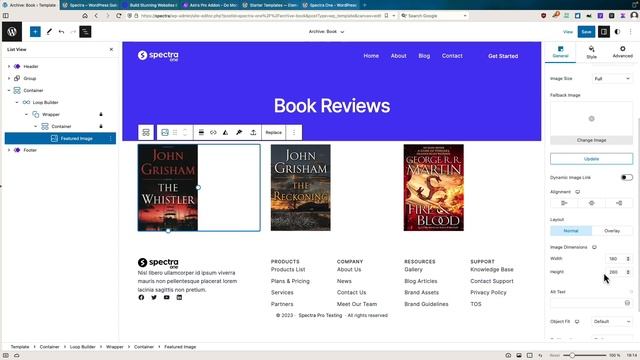Screen dimensions: 640x360
Task: Insert a link via block toolbar
Action: coord(213,132)
